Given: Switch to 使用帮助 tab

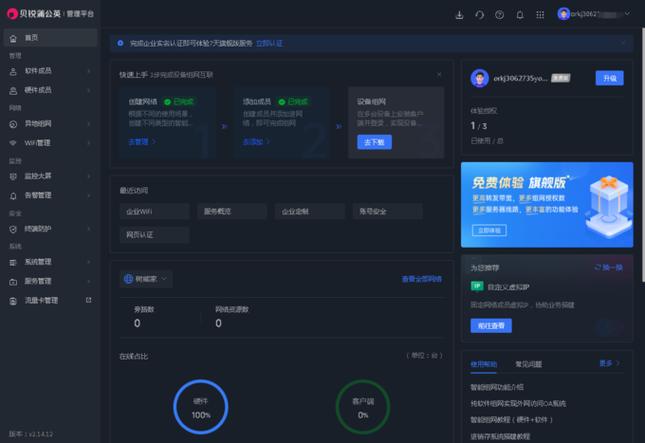Looking at the screenshot, I should (484, 364).
